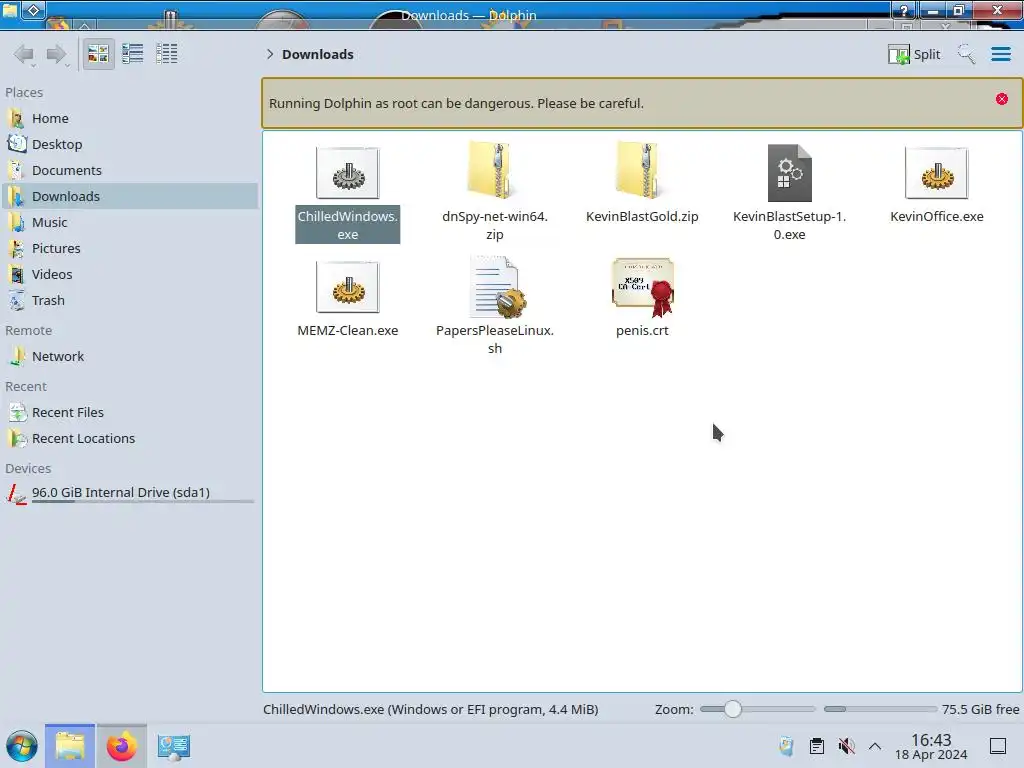Open the clipboard tray icon

point(816,746)
